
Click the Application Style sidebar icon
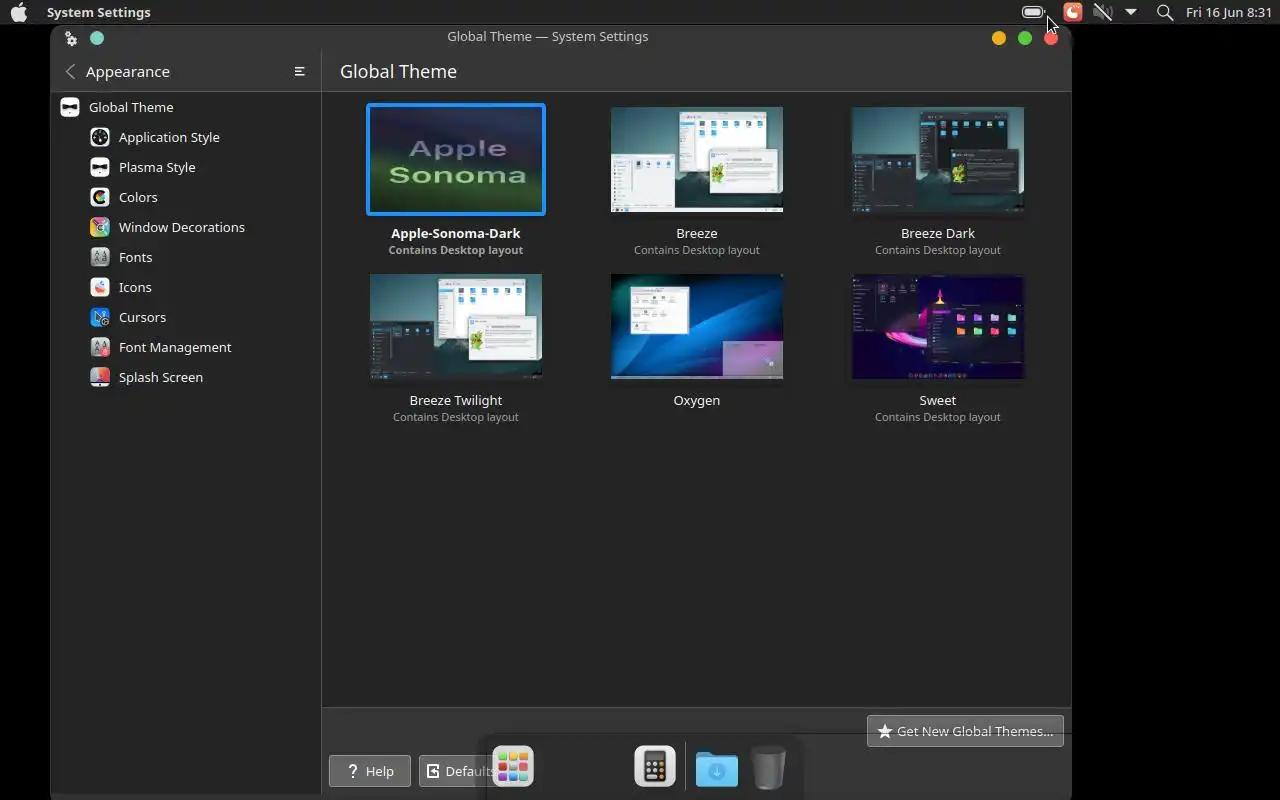(100, 137)
